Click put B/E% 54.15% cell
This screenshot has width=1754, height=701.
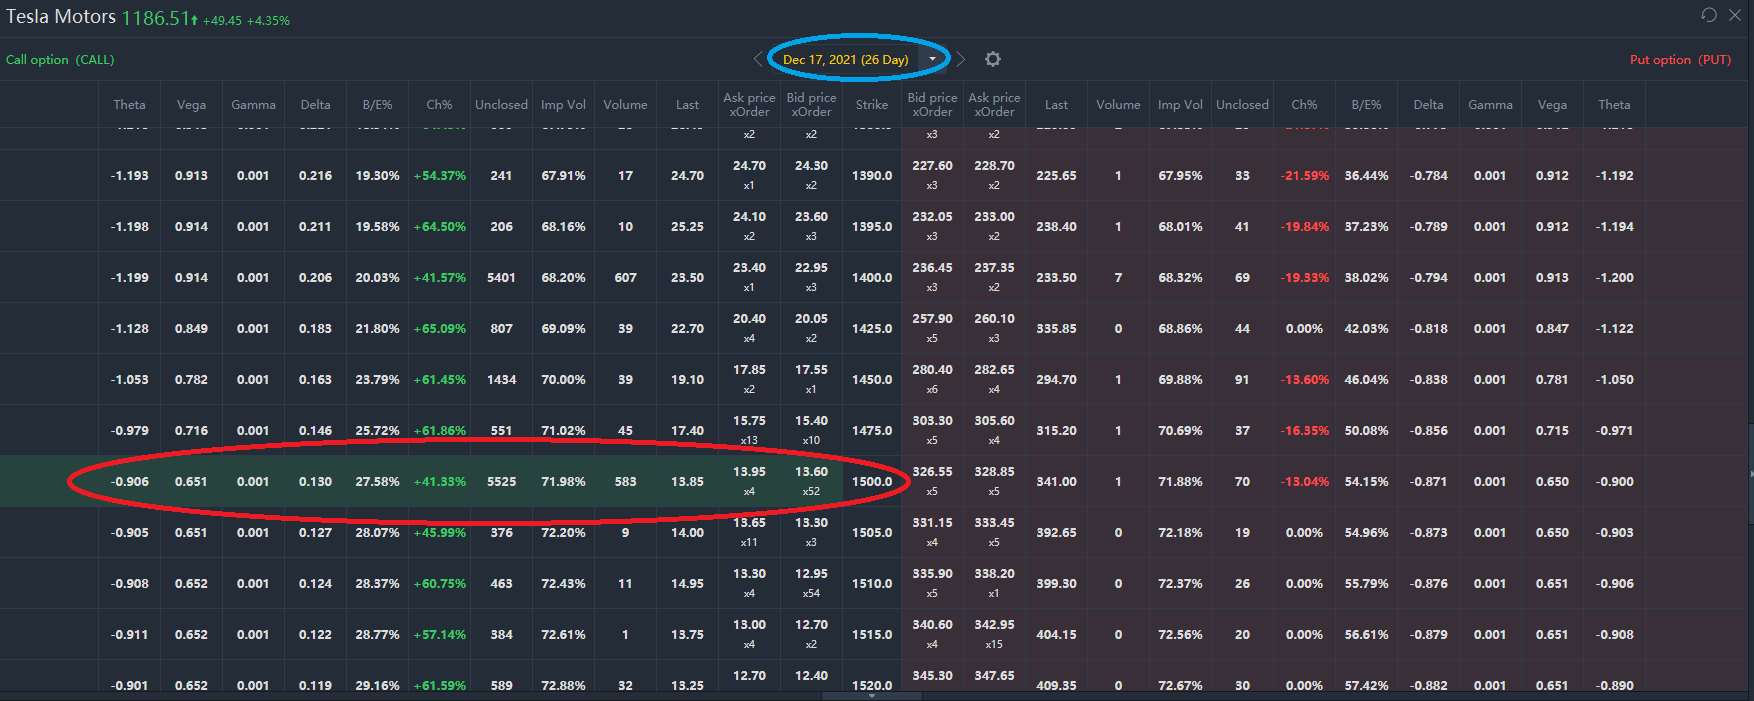point(1366,482)
